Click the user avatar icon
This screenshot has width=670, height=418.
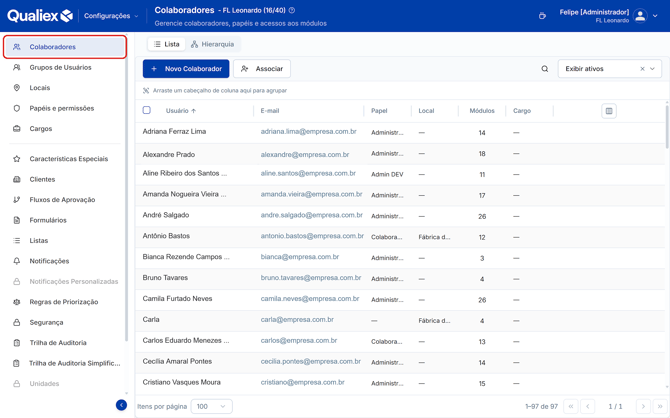coord(640,16)
